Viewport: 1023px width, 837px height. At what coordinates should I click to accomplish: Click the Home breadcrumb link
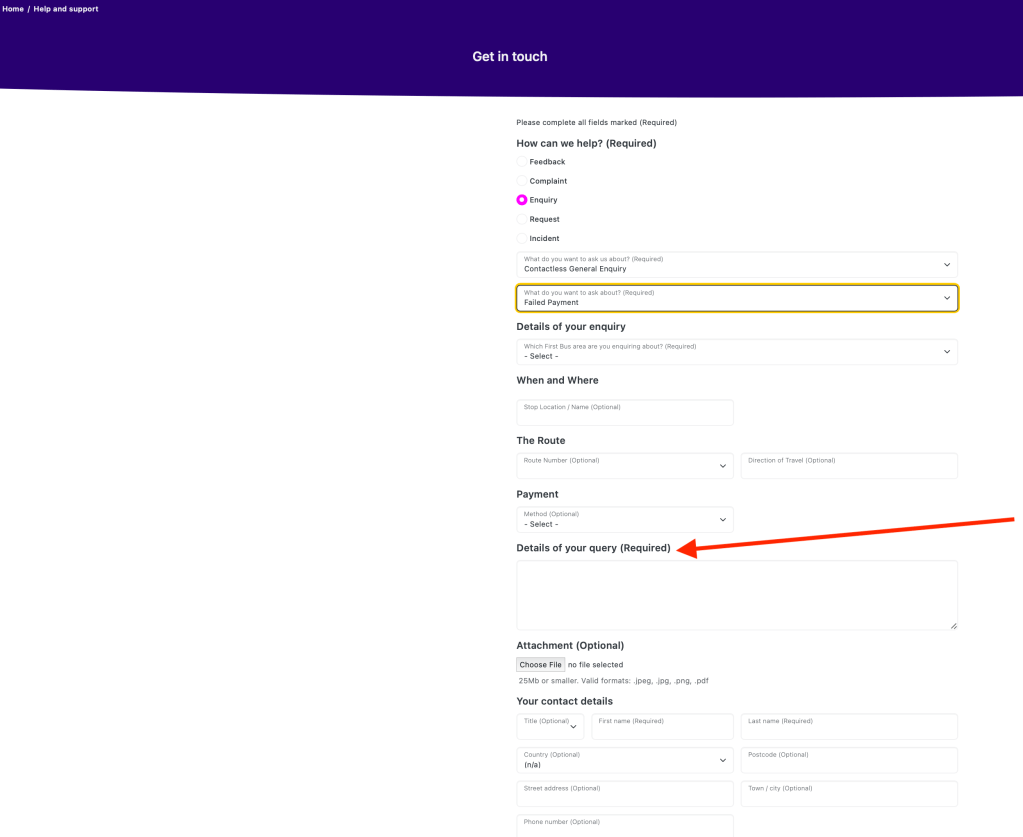13,9
